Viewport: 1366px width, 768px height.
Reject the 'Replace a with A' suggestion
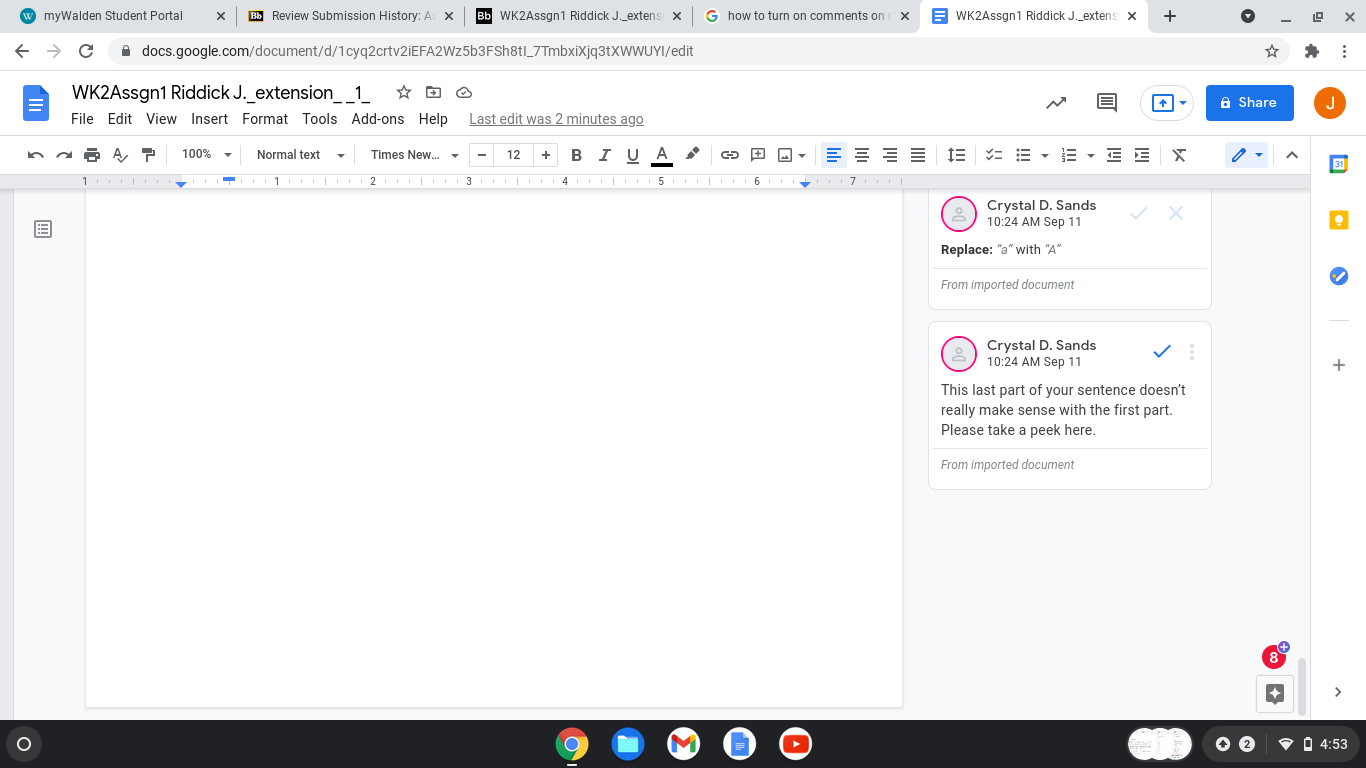point(1176,212)
